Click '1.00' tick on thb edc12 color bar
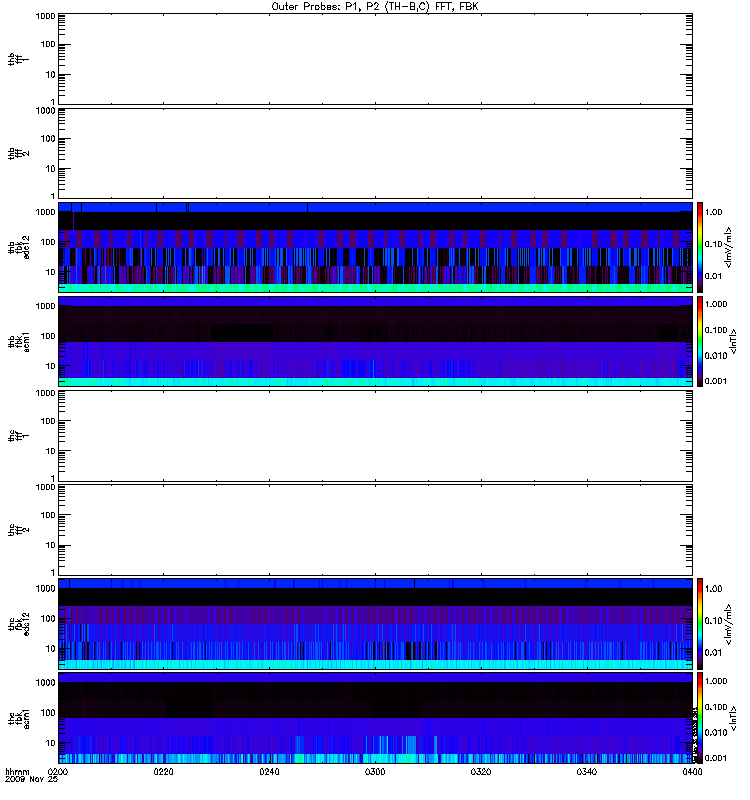 [x=713, y=212]
